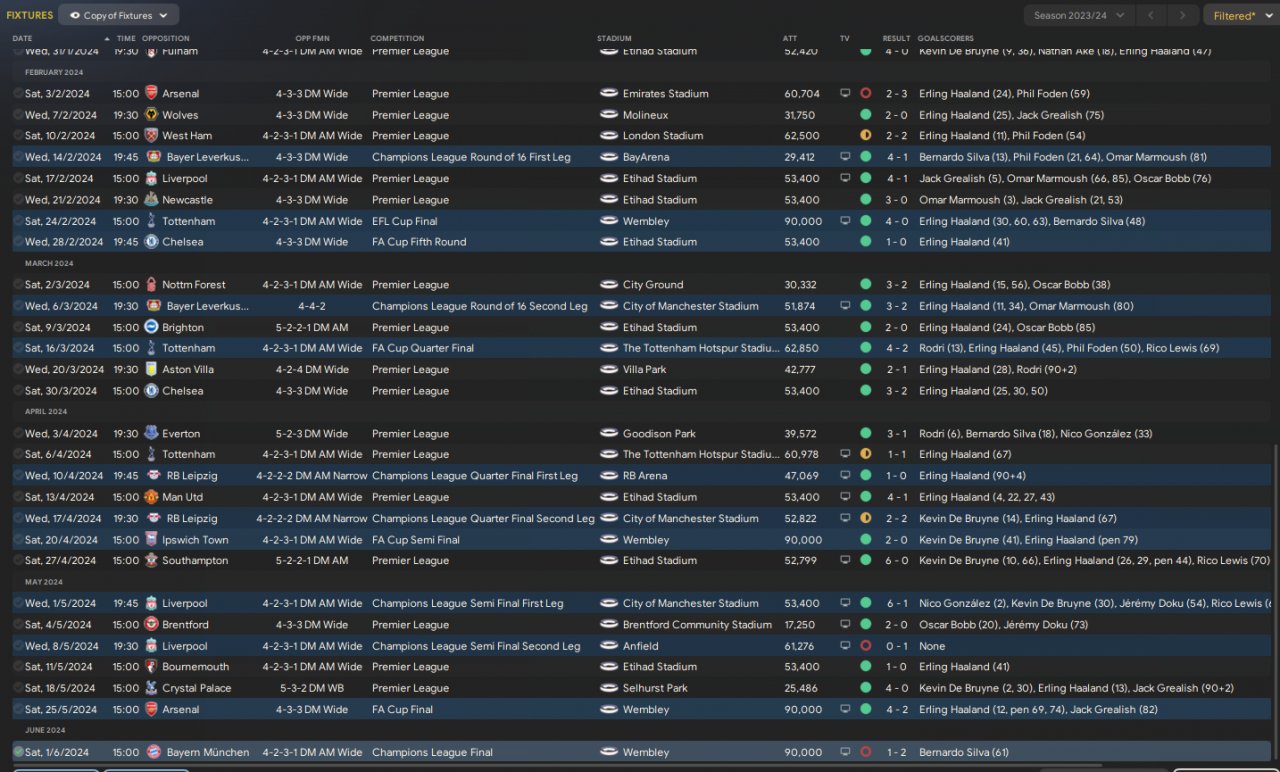Click the Bournemouth club badge

click(152, 667)
